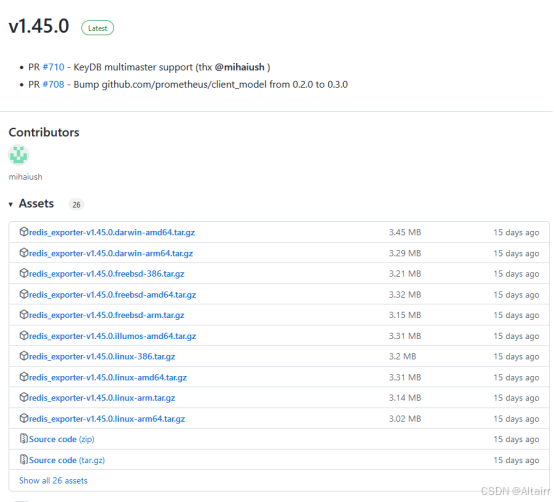Download redis_exporter-v1.45.0.linux-arm.tar.gz
Viewport: 554px width, 502px height.
[x=102, y=398]
